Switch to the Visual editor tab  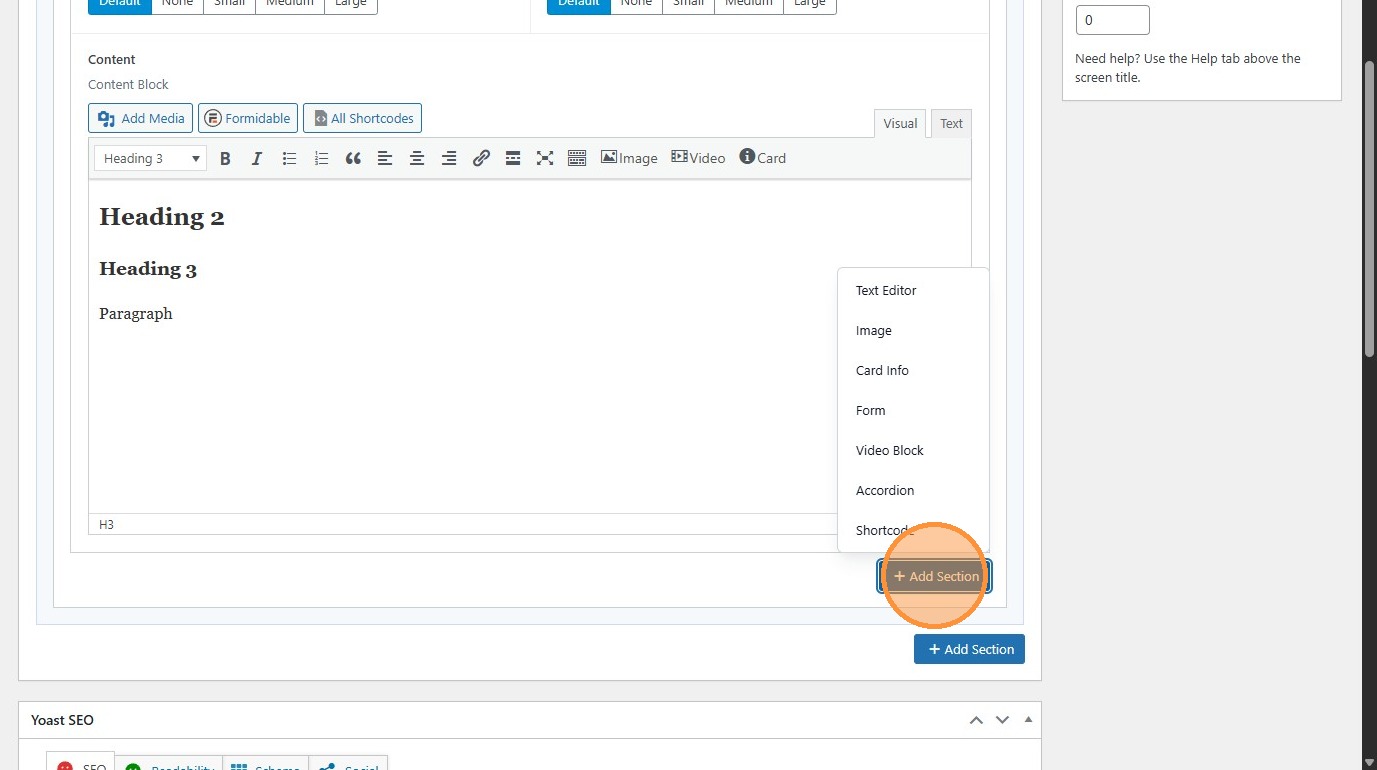(x=900, y=123)
